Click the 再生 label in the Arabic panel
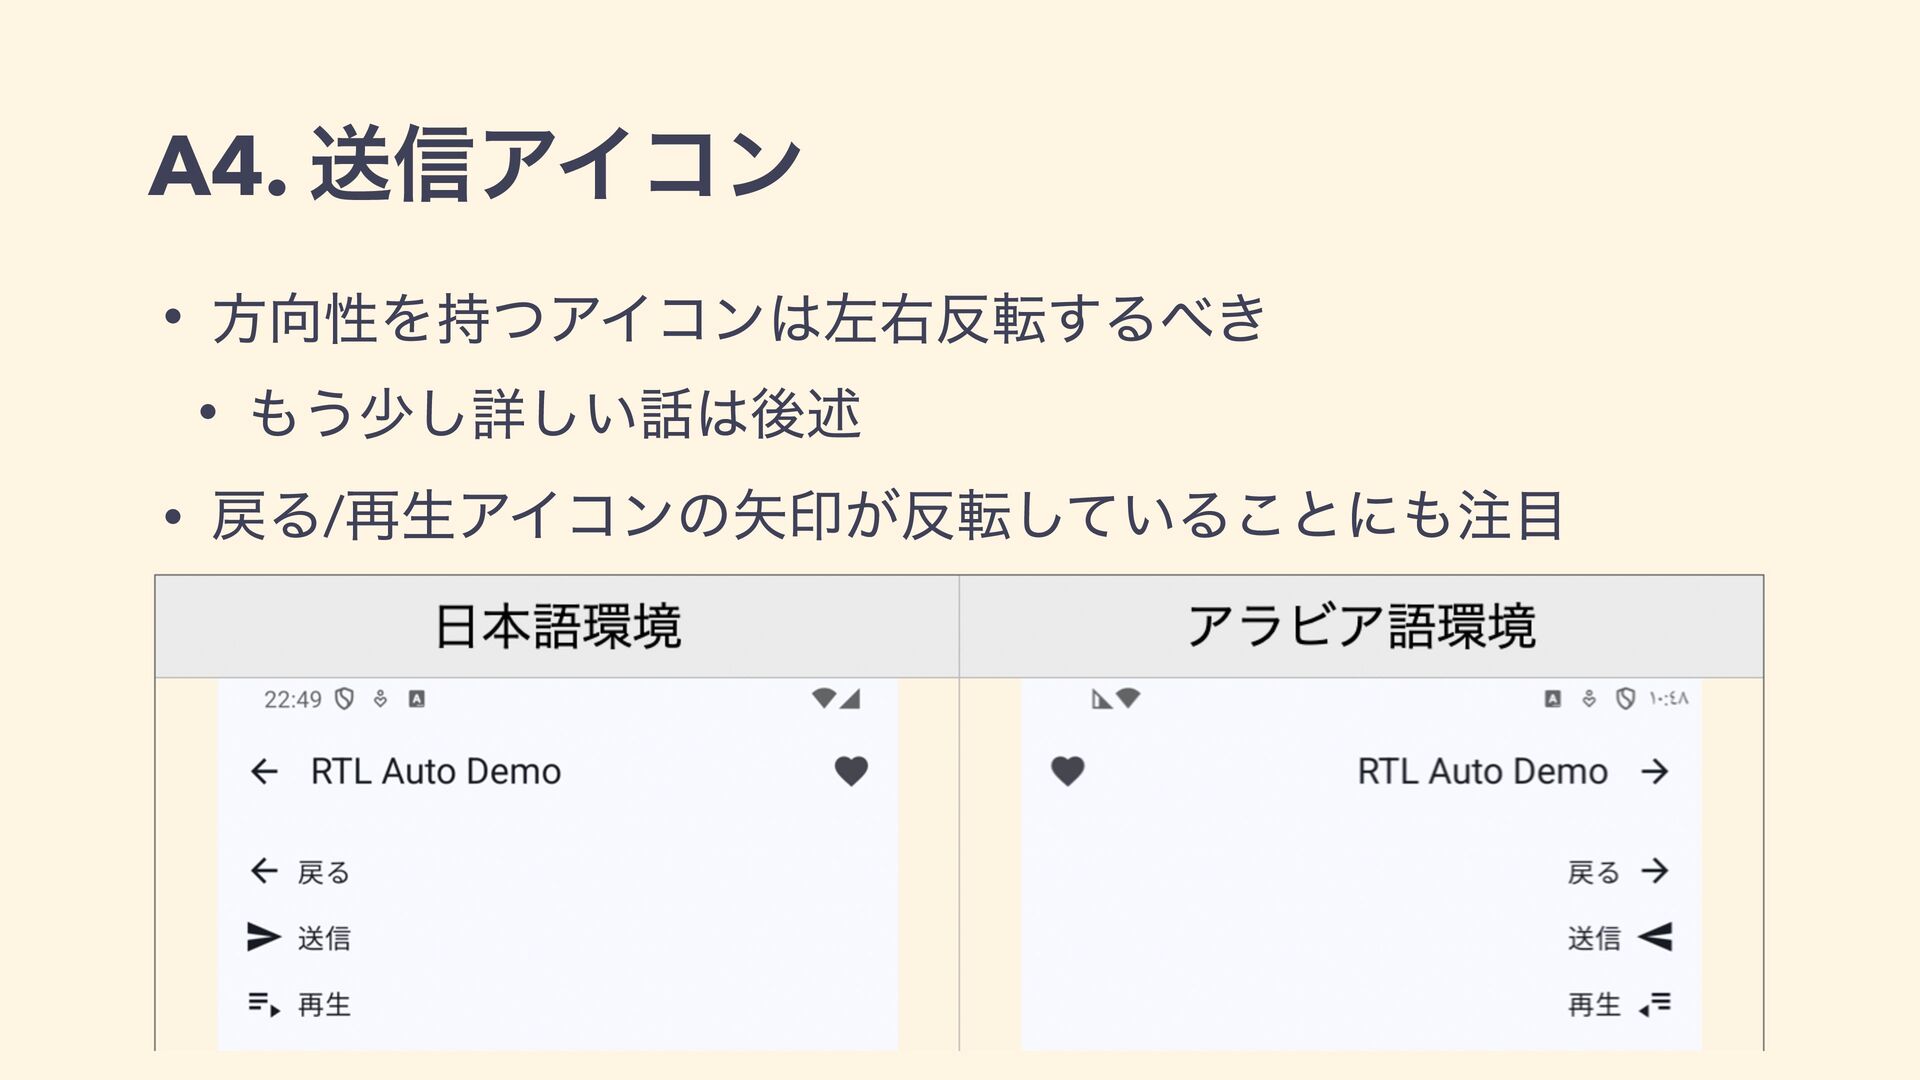The height and width of the screenshot is (1080, 1920). click(1594, 1004)
